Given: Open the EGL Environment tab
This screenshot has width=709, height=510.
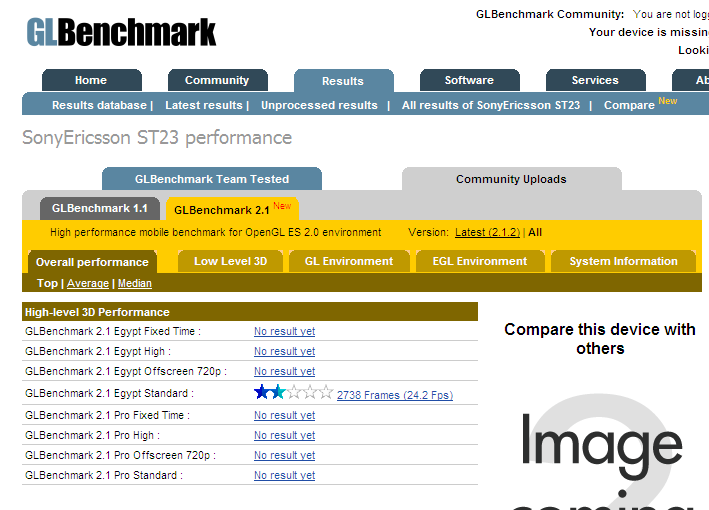Looking at the screenshot, I should [480, 261].
